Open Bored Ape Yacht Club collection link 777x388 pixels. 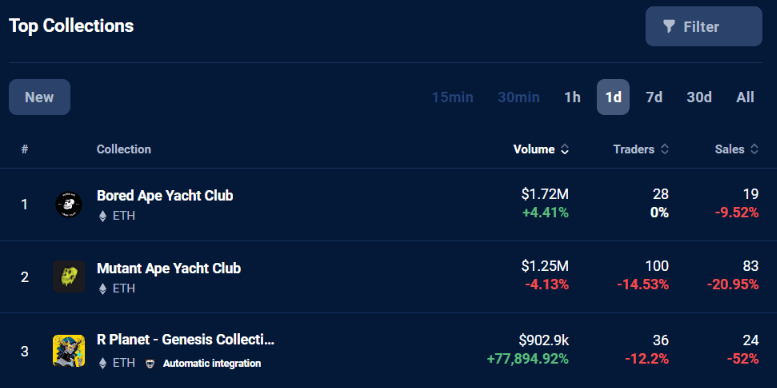165,196
